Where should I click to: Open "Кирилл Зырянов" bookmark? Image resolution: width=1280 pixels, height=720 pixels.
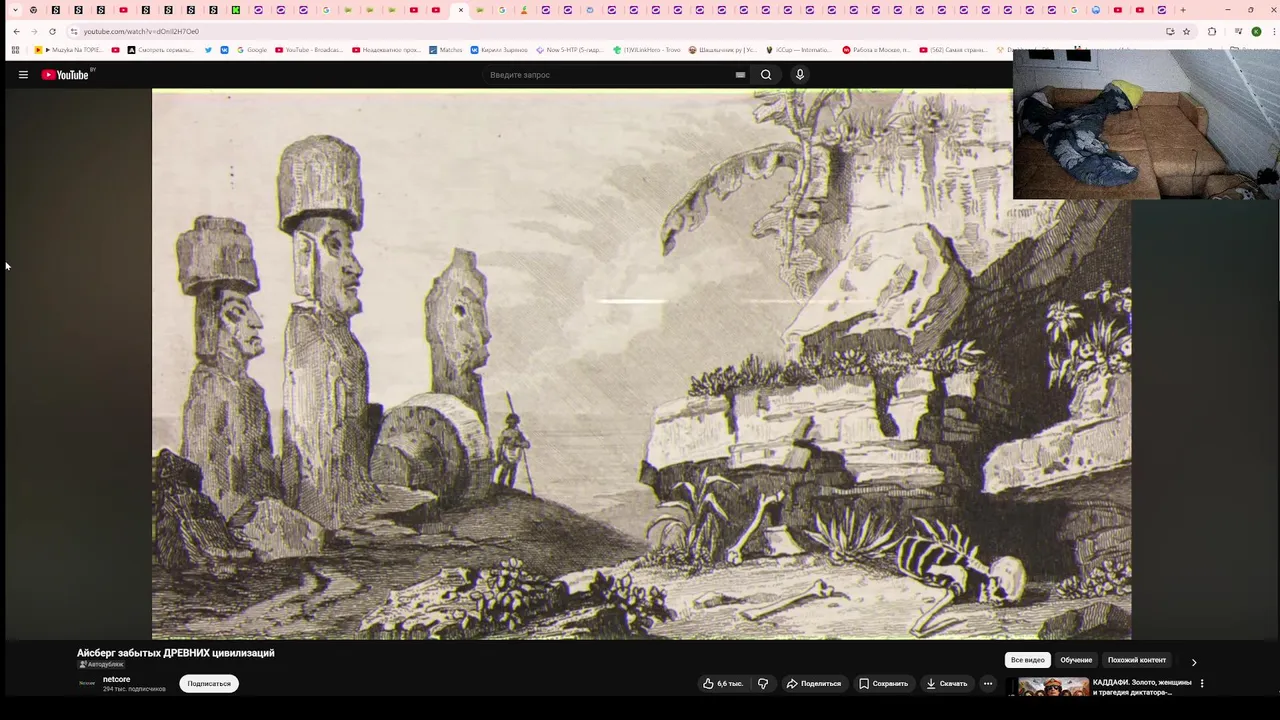coord(499,50)
